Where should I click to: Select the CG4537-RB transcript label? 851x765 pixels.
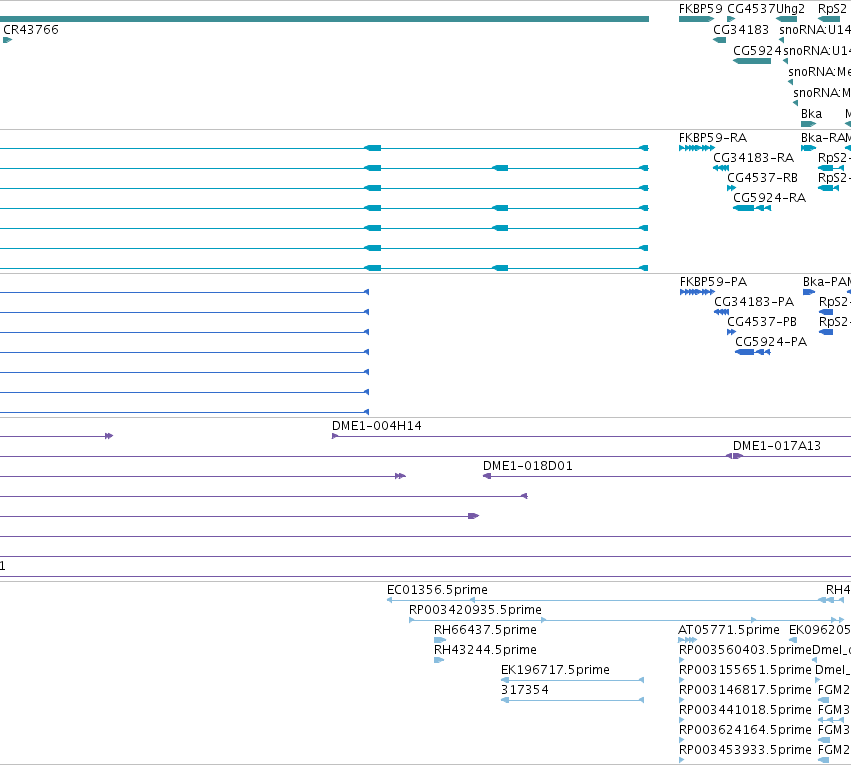click(763, 178)
